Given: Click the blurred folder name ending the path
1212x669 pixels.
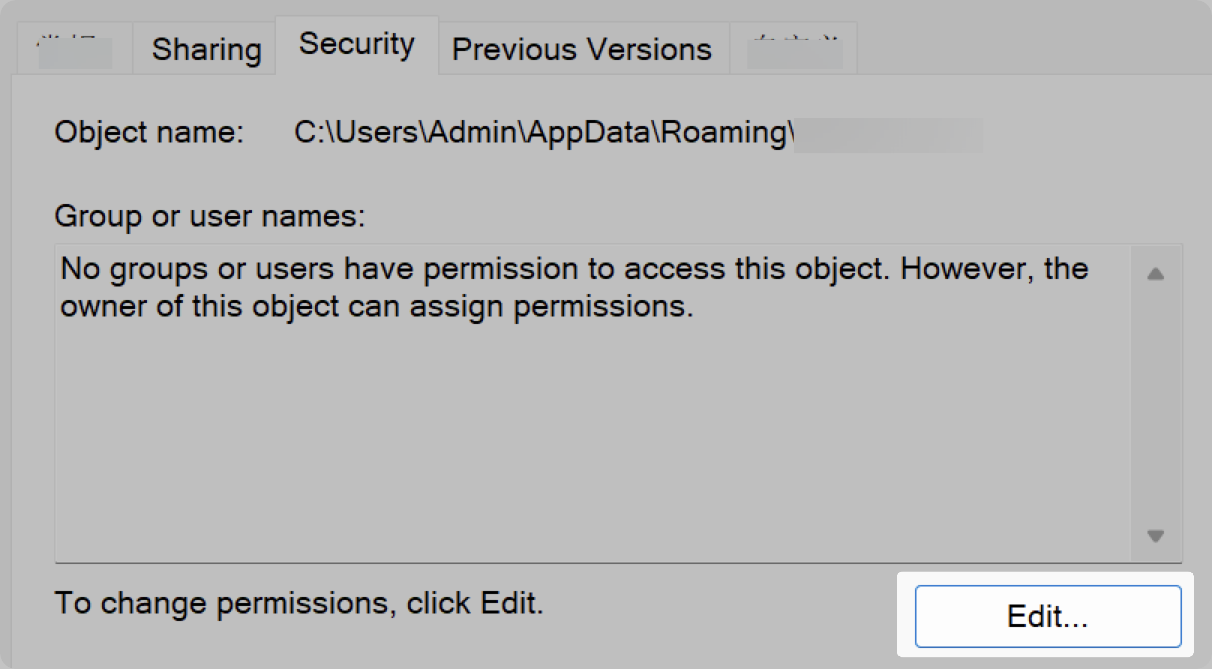Looking at the screenshot, I should click(888, 134).
